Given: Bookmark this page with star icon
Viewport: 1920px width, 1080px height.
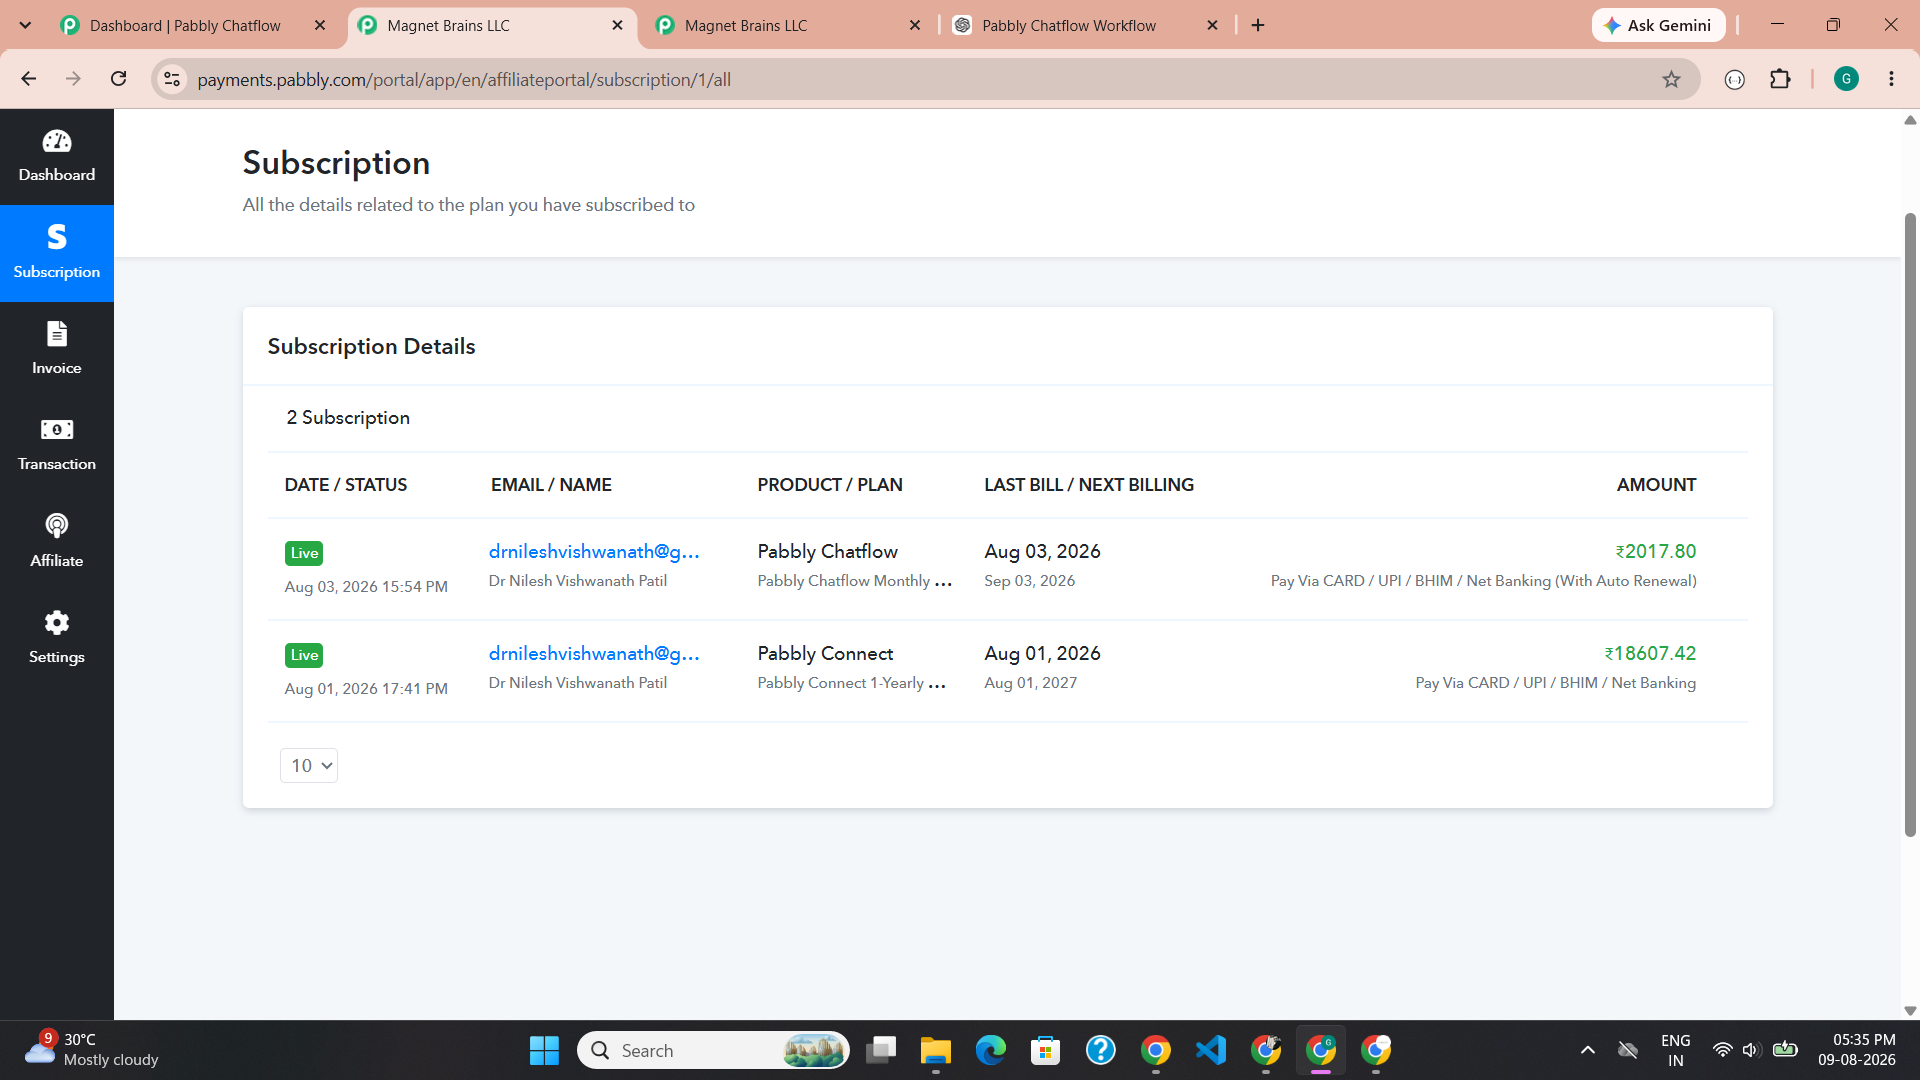Looking at the screenshot, I should point(1671,79).
